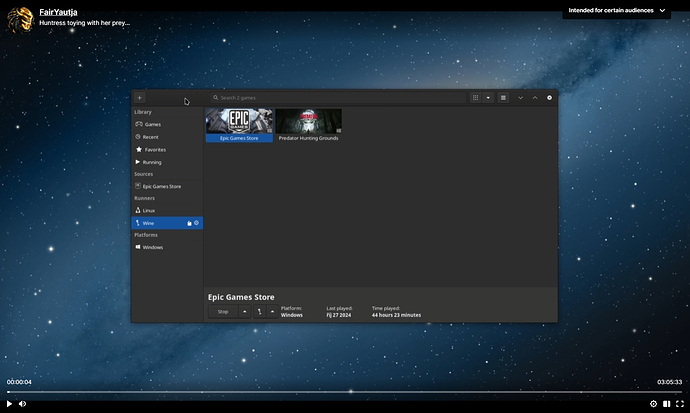This screenshot has width=690, height=413.
Task: Switch to list view icon
Action: pyautogui.click(x=503, y=98)
